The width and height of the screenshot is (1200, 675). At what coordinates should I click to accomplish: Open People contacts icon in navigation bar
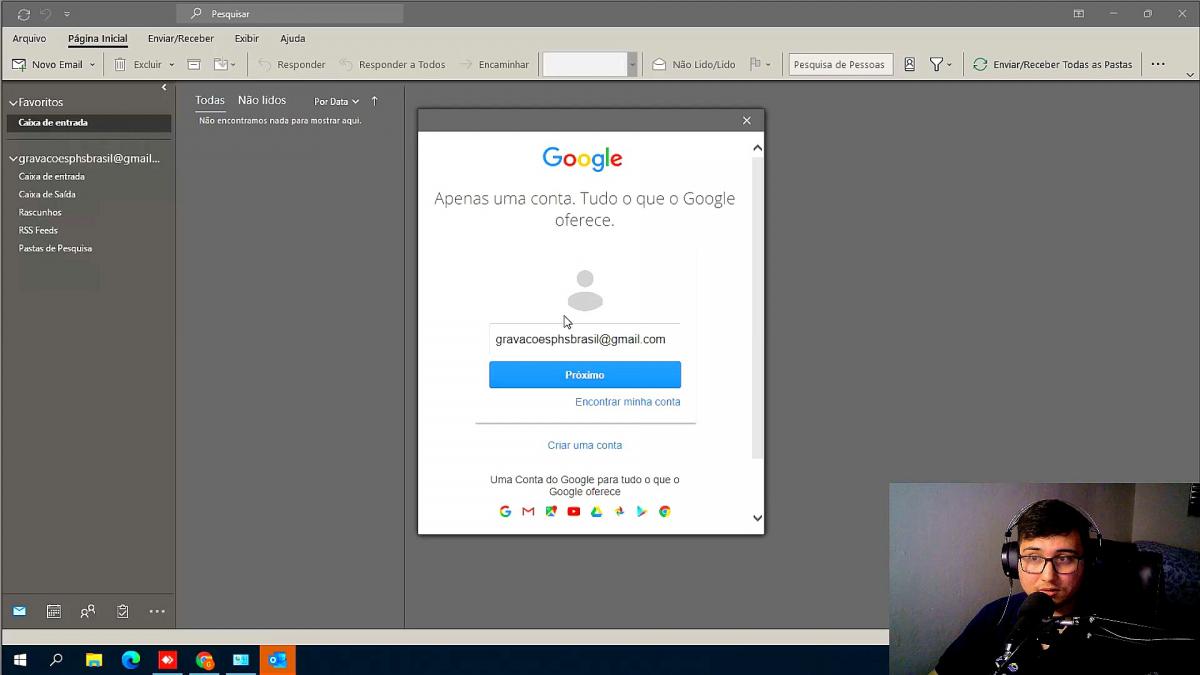click(88, 611)
